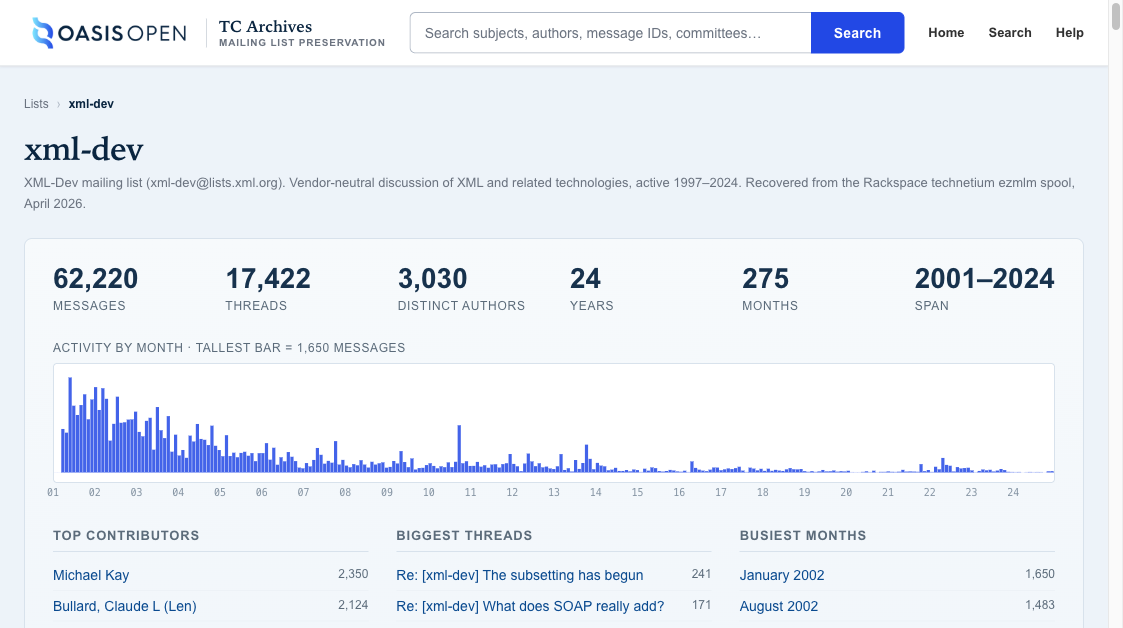Image resolution: width=1123 pixels, height=628 pixels.
Task: Open thread 'The subsetting has begun'
Action: pos(520,575)
